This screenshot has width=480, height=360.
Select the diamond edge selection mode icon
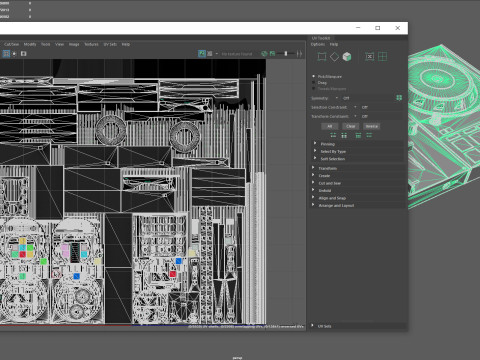(x=334, y=57)
